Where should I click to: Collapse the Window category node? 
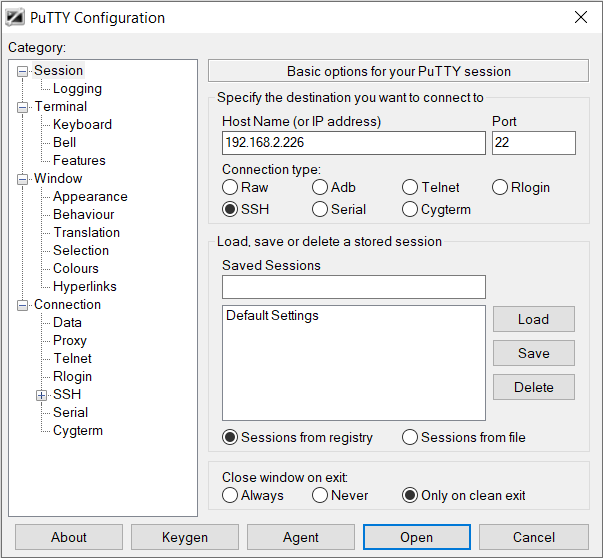click(23, 179)
